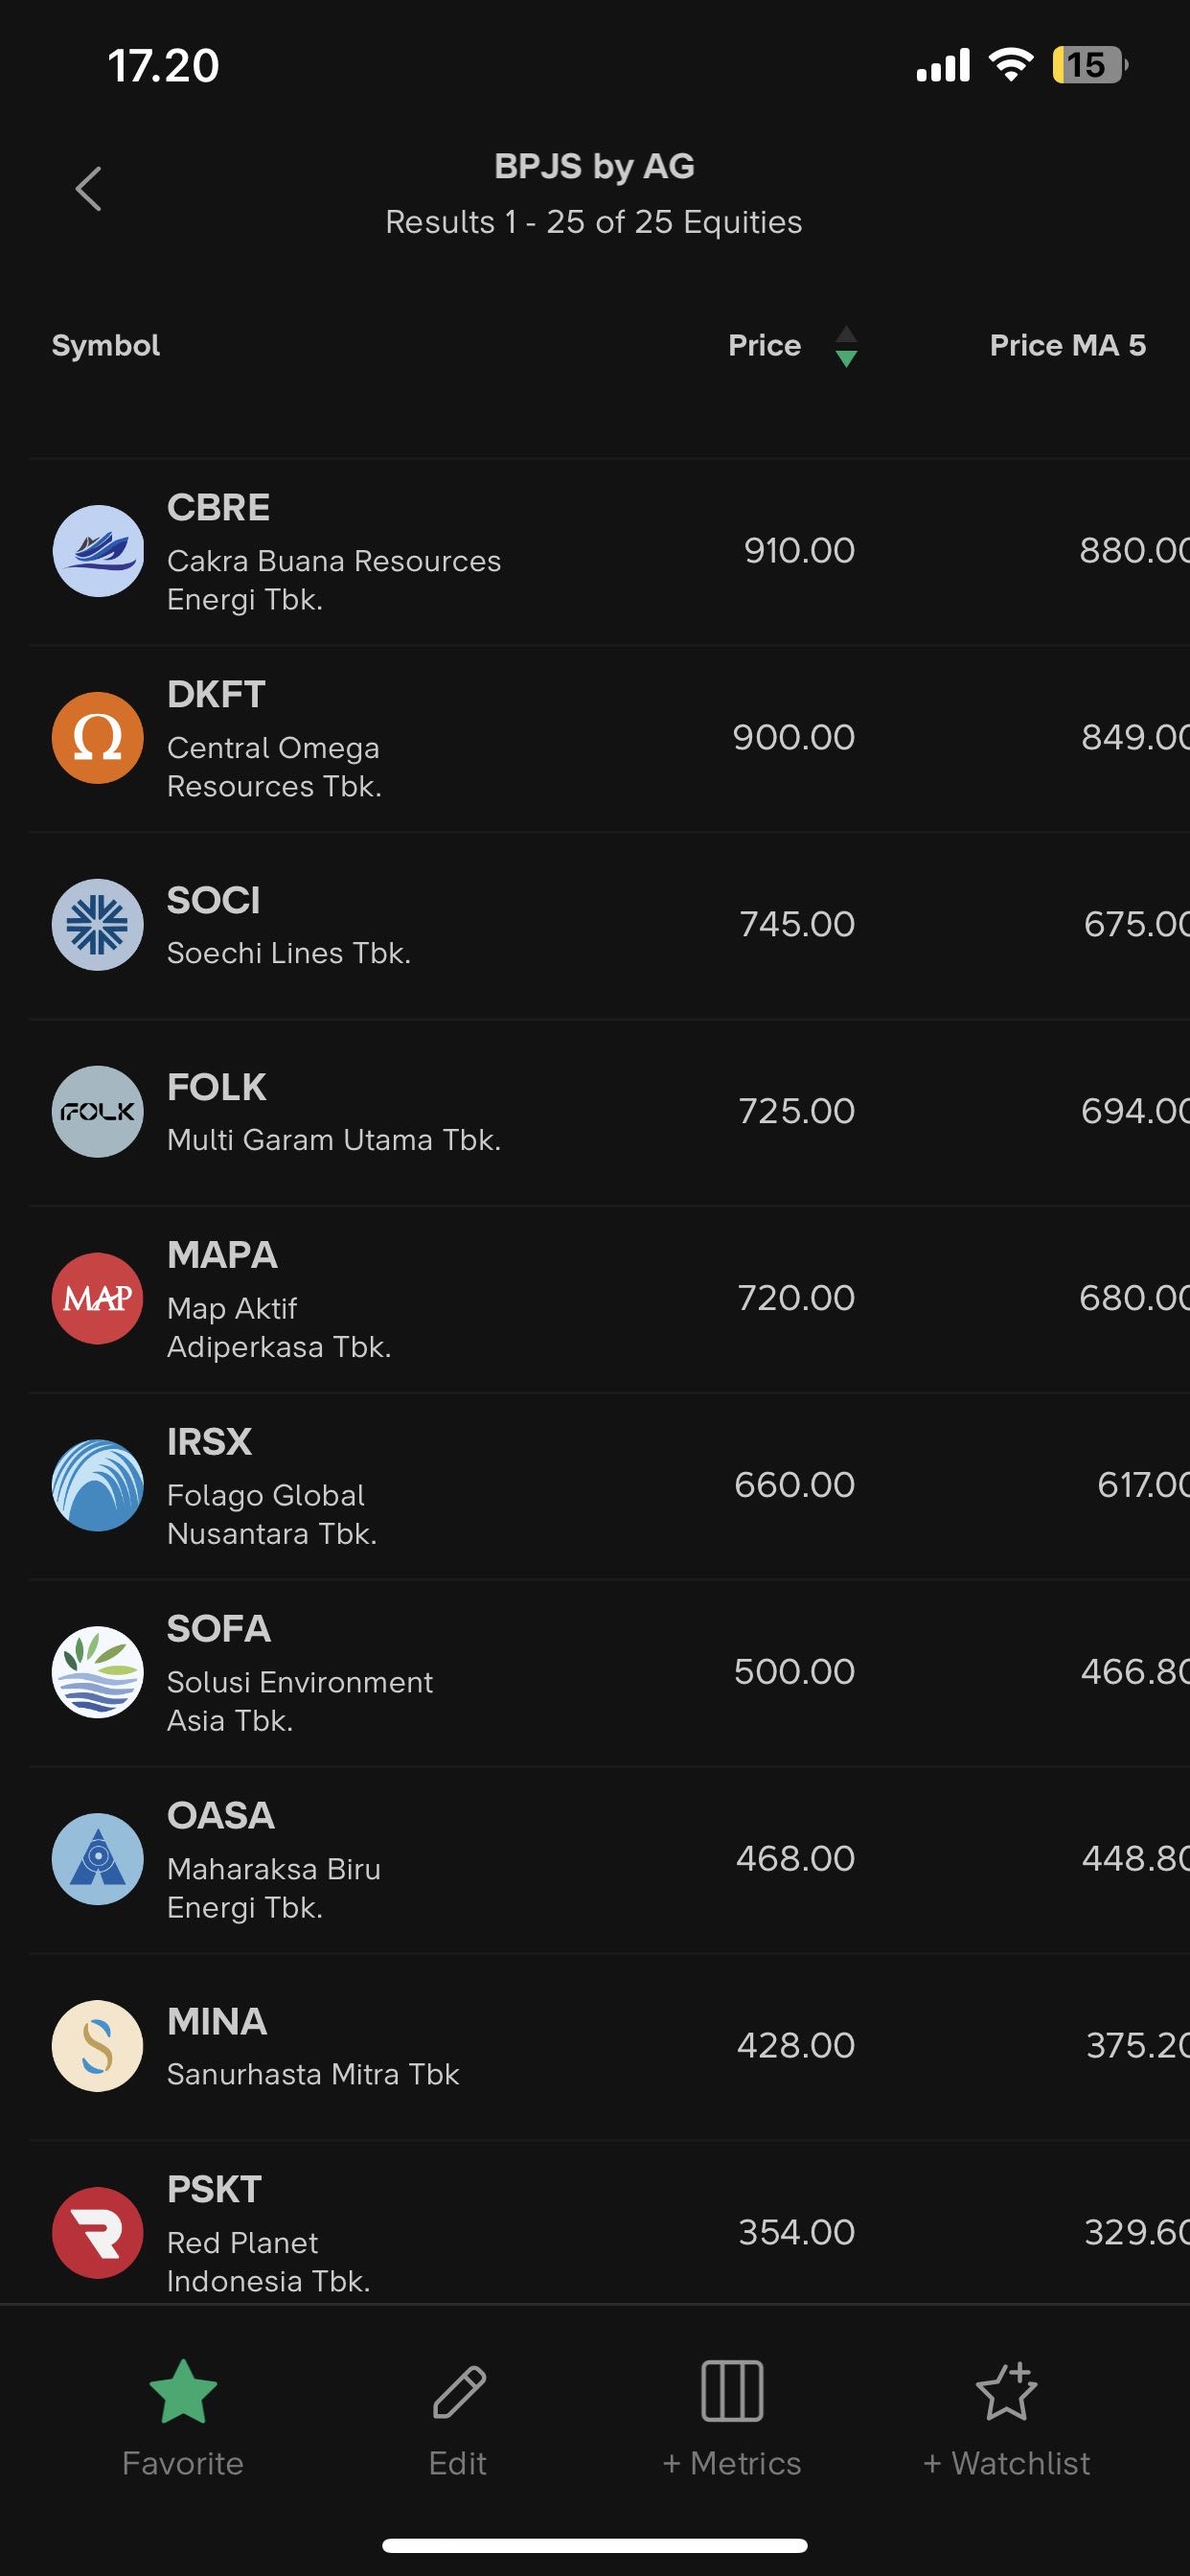Viewport: 1190px width, 2576px height.
Task: Sort by the Price MA 5 column
Action: click(x=1067, y=346)
